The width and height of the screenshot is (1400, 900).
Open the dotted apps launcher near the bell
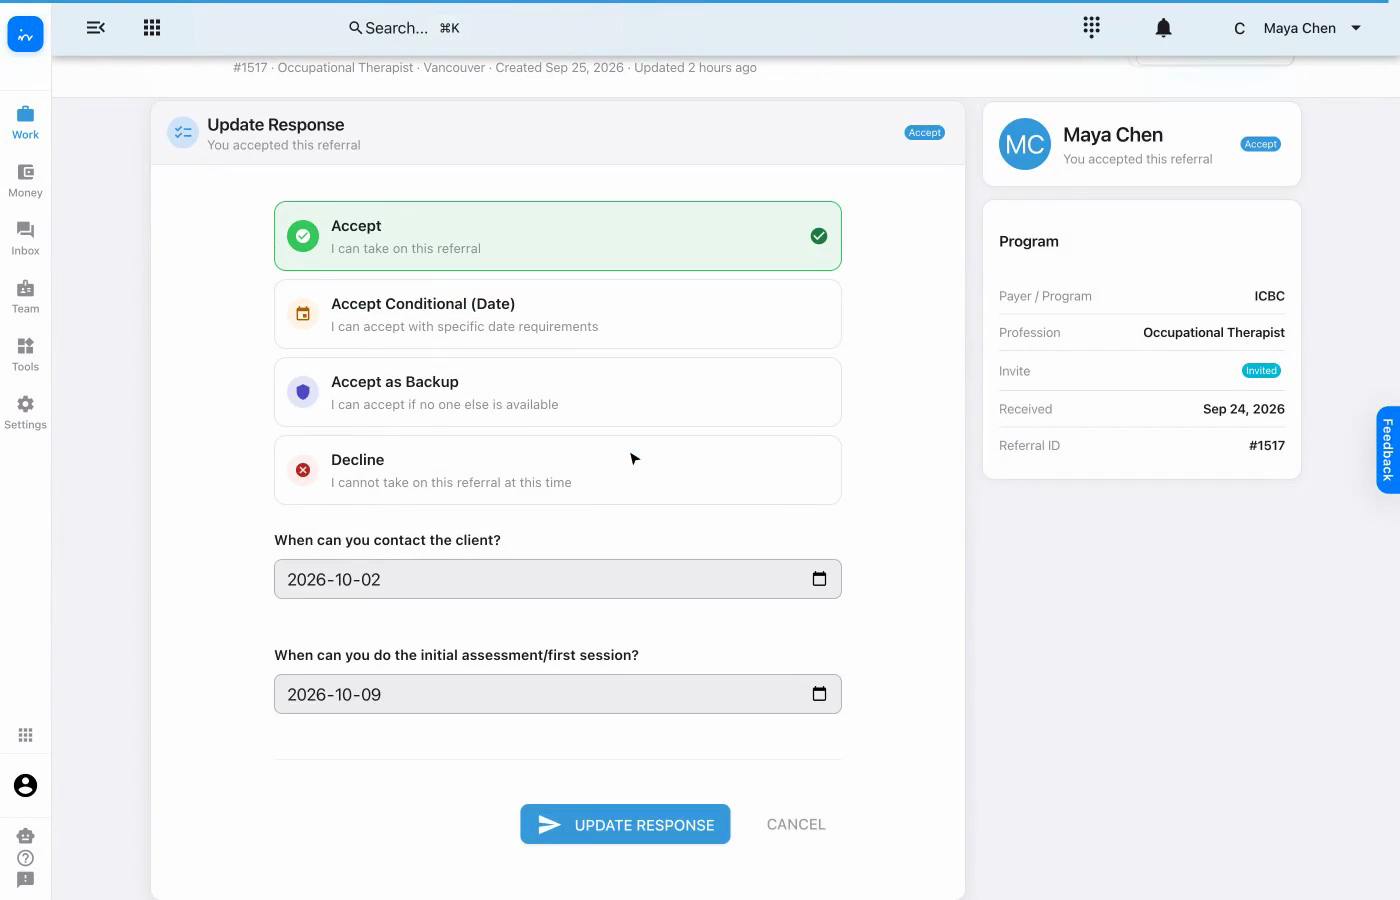pos(1092,27)
